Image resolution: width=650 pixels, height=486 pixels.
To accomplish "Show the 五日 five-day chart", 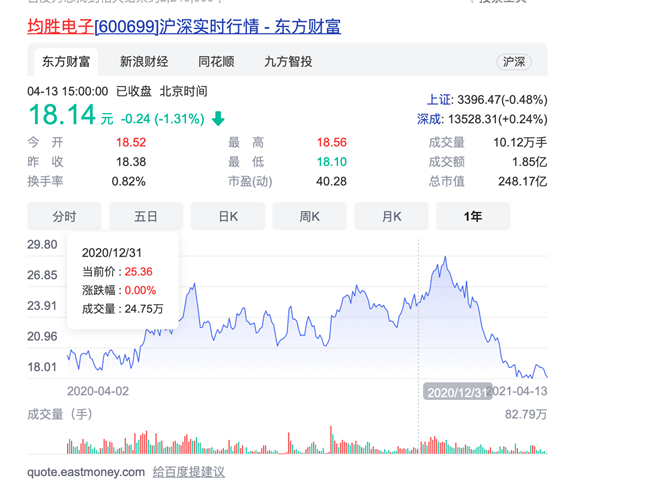I will coord(146,216).
